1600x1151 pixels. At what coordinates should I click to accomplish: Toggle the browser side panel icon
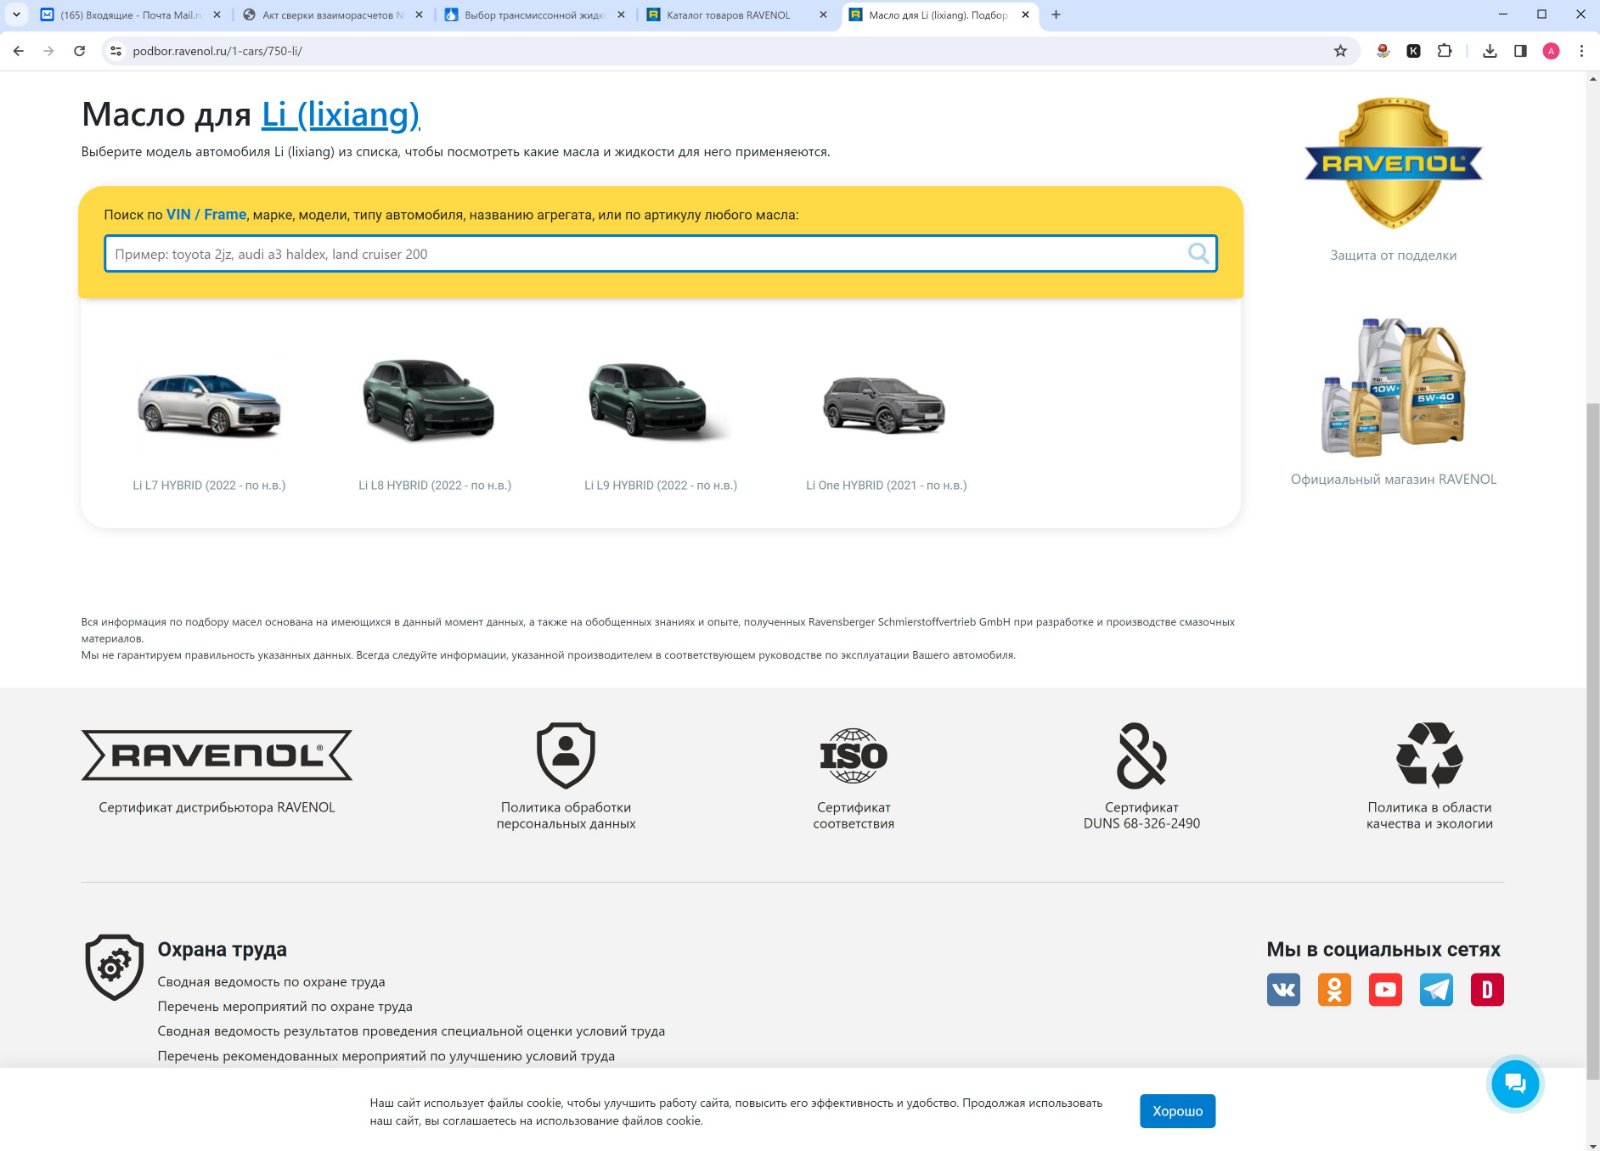pos(1520,51)
